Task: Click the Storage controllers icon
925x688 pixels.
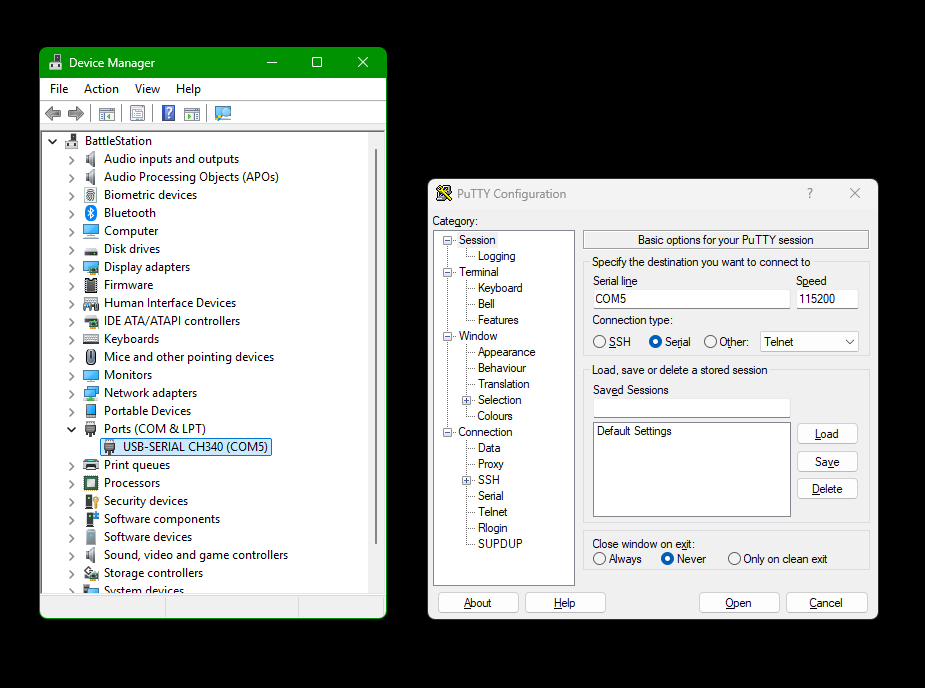Action: click(x=91, y=573)
